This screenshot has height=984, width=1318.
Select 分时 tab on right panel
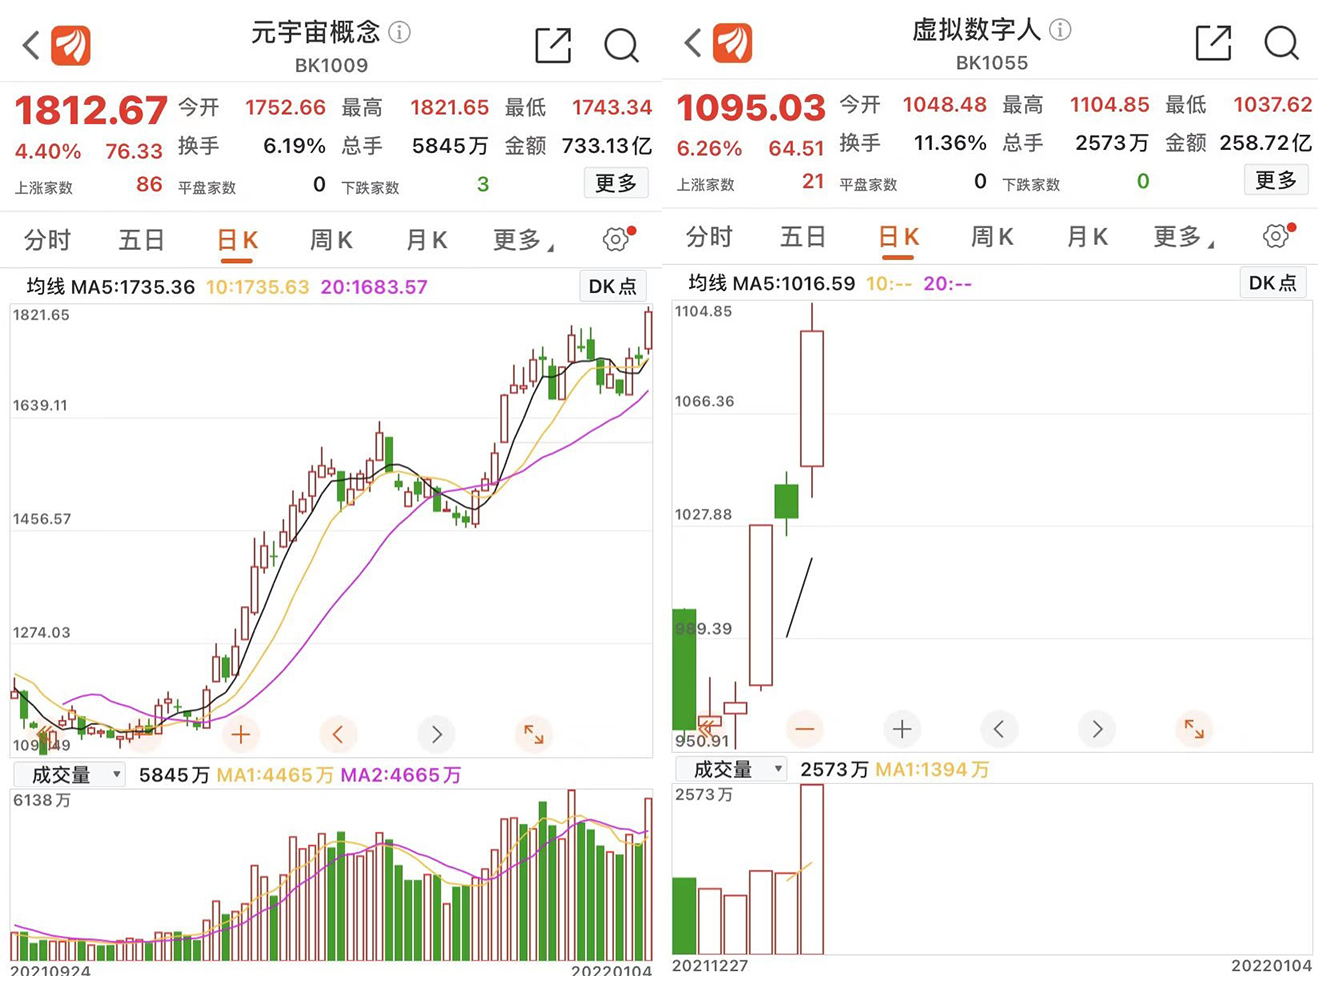click(x=709, y=237)
